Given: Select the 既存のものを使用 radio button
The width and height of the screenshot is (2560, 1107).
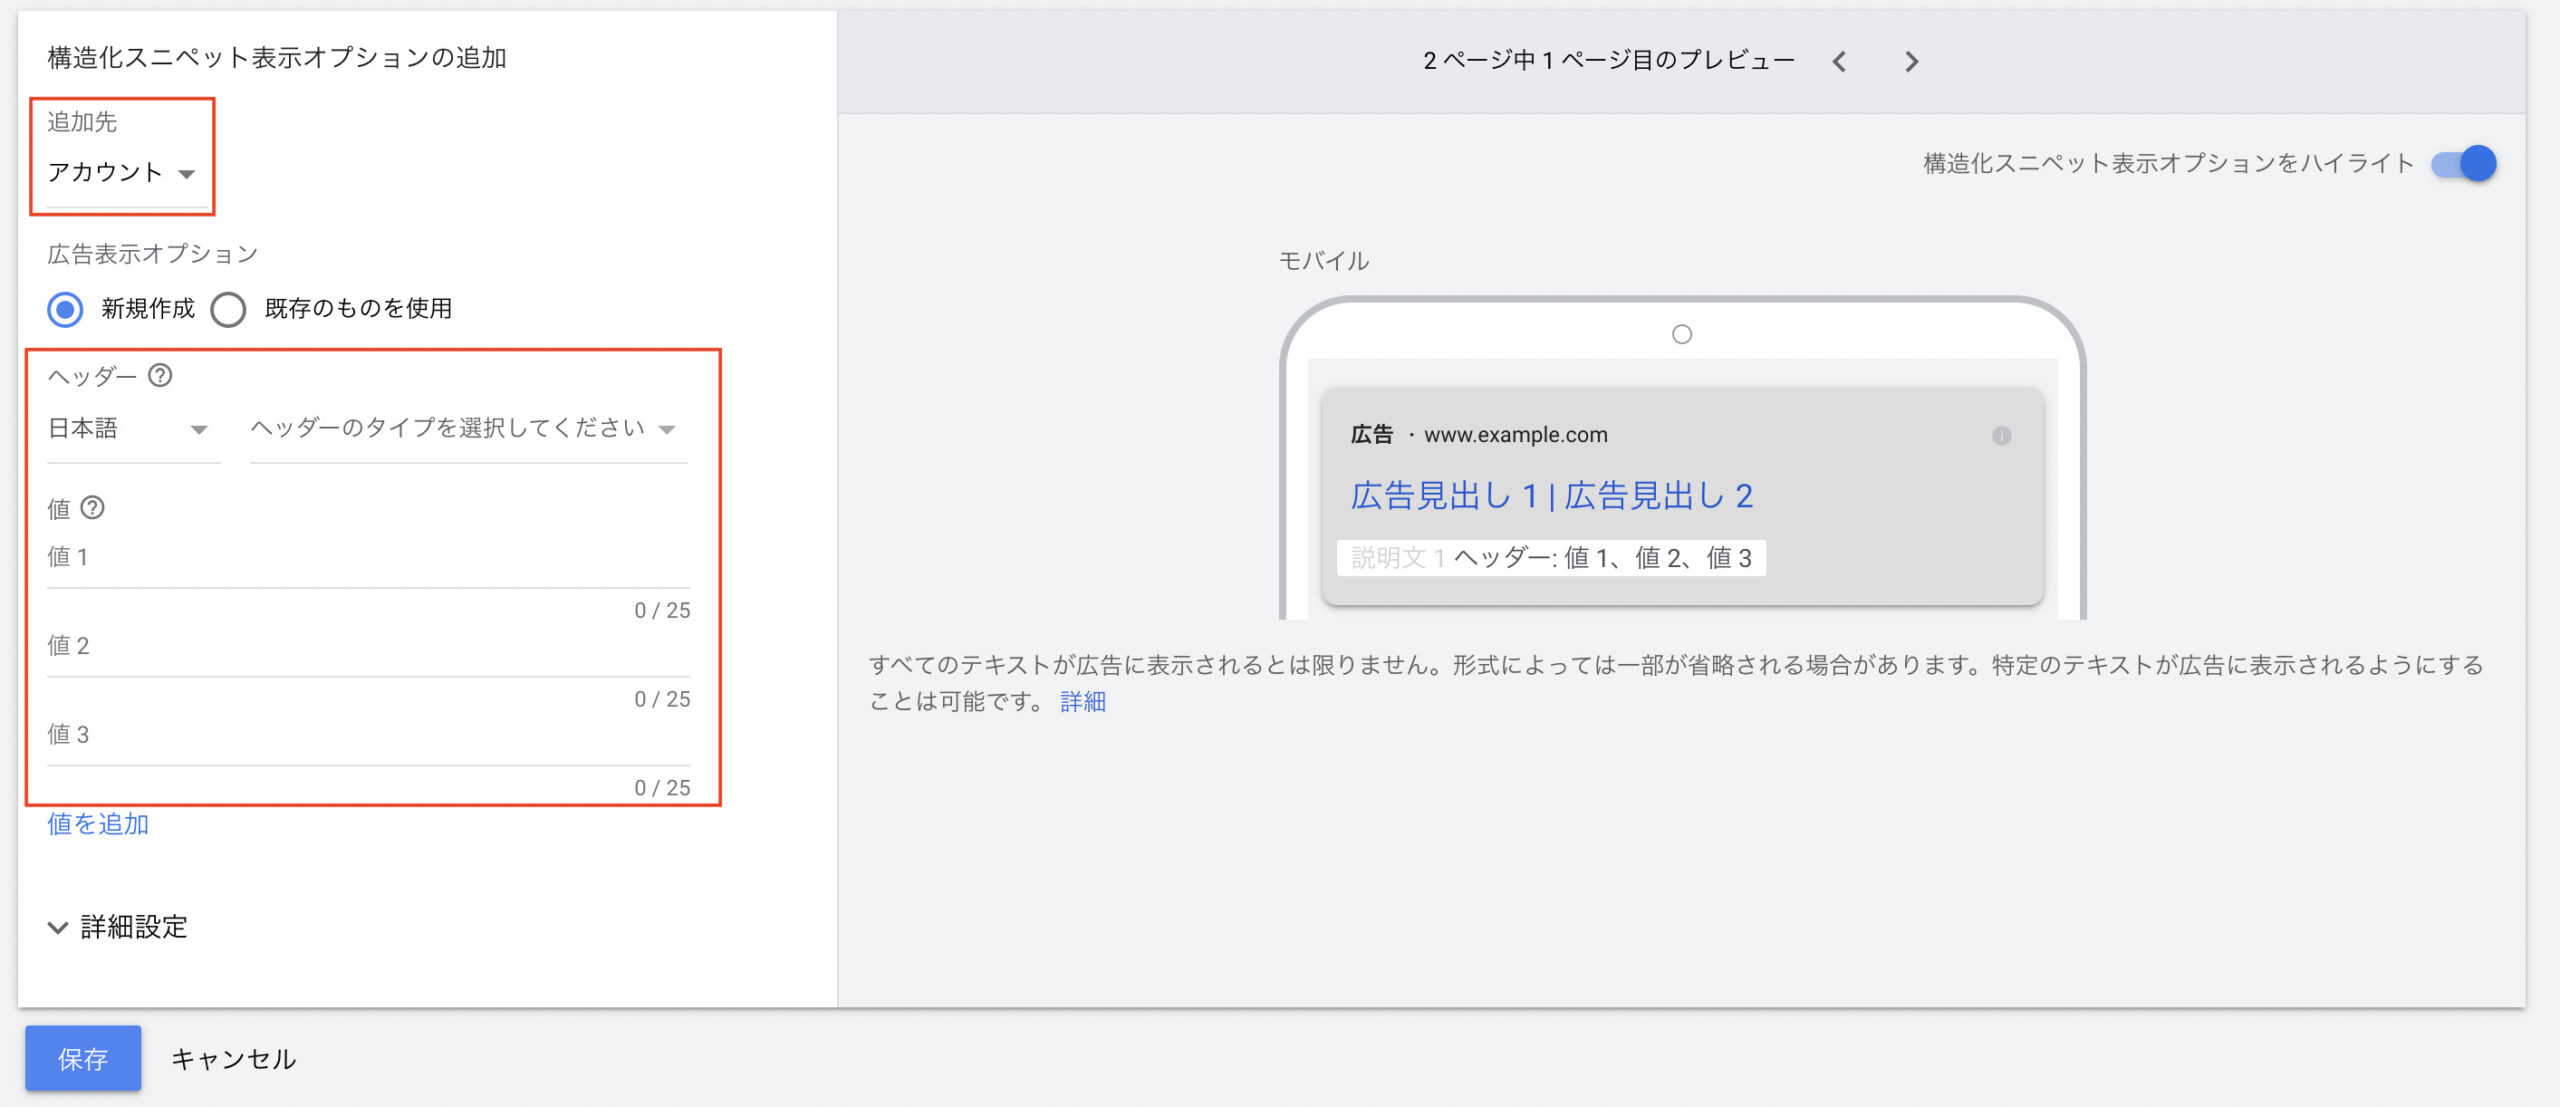Looking at the screenshot, I should coord(228,309).
